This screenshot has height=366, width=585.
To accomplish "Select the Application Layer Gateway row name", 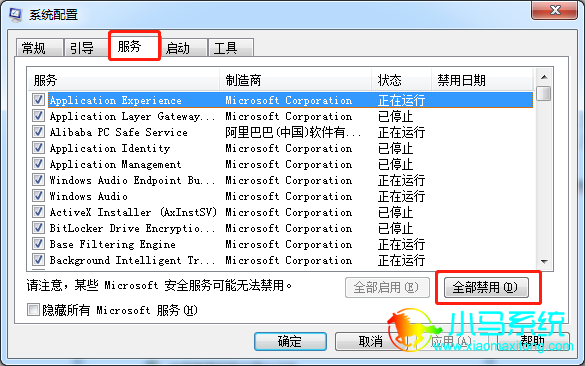I will [x=132, y=116].
